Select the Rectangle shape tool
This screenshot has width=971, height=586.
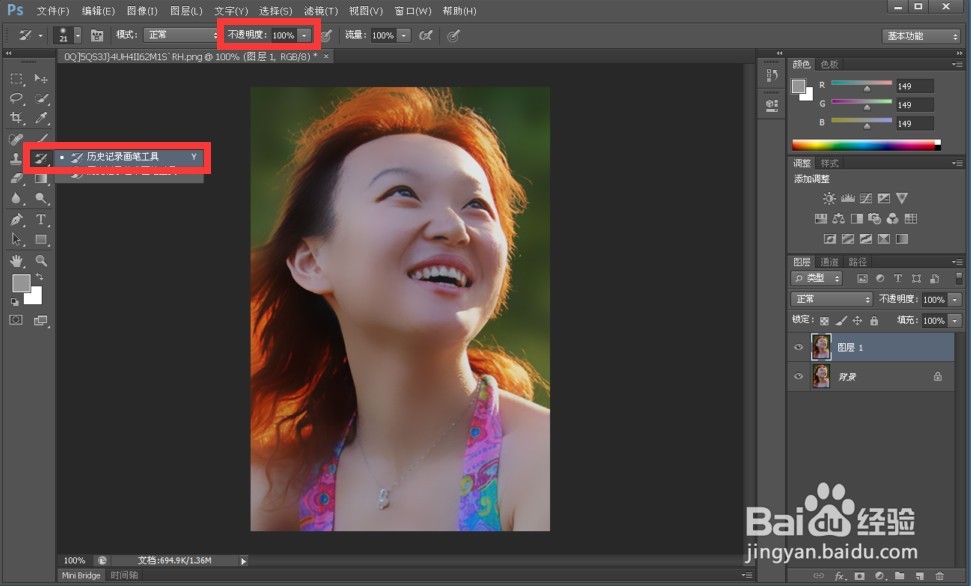41,239
